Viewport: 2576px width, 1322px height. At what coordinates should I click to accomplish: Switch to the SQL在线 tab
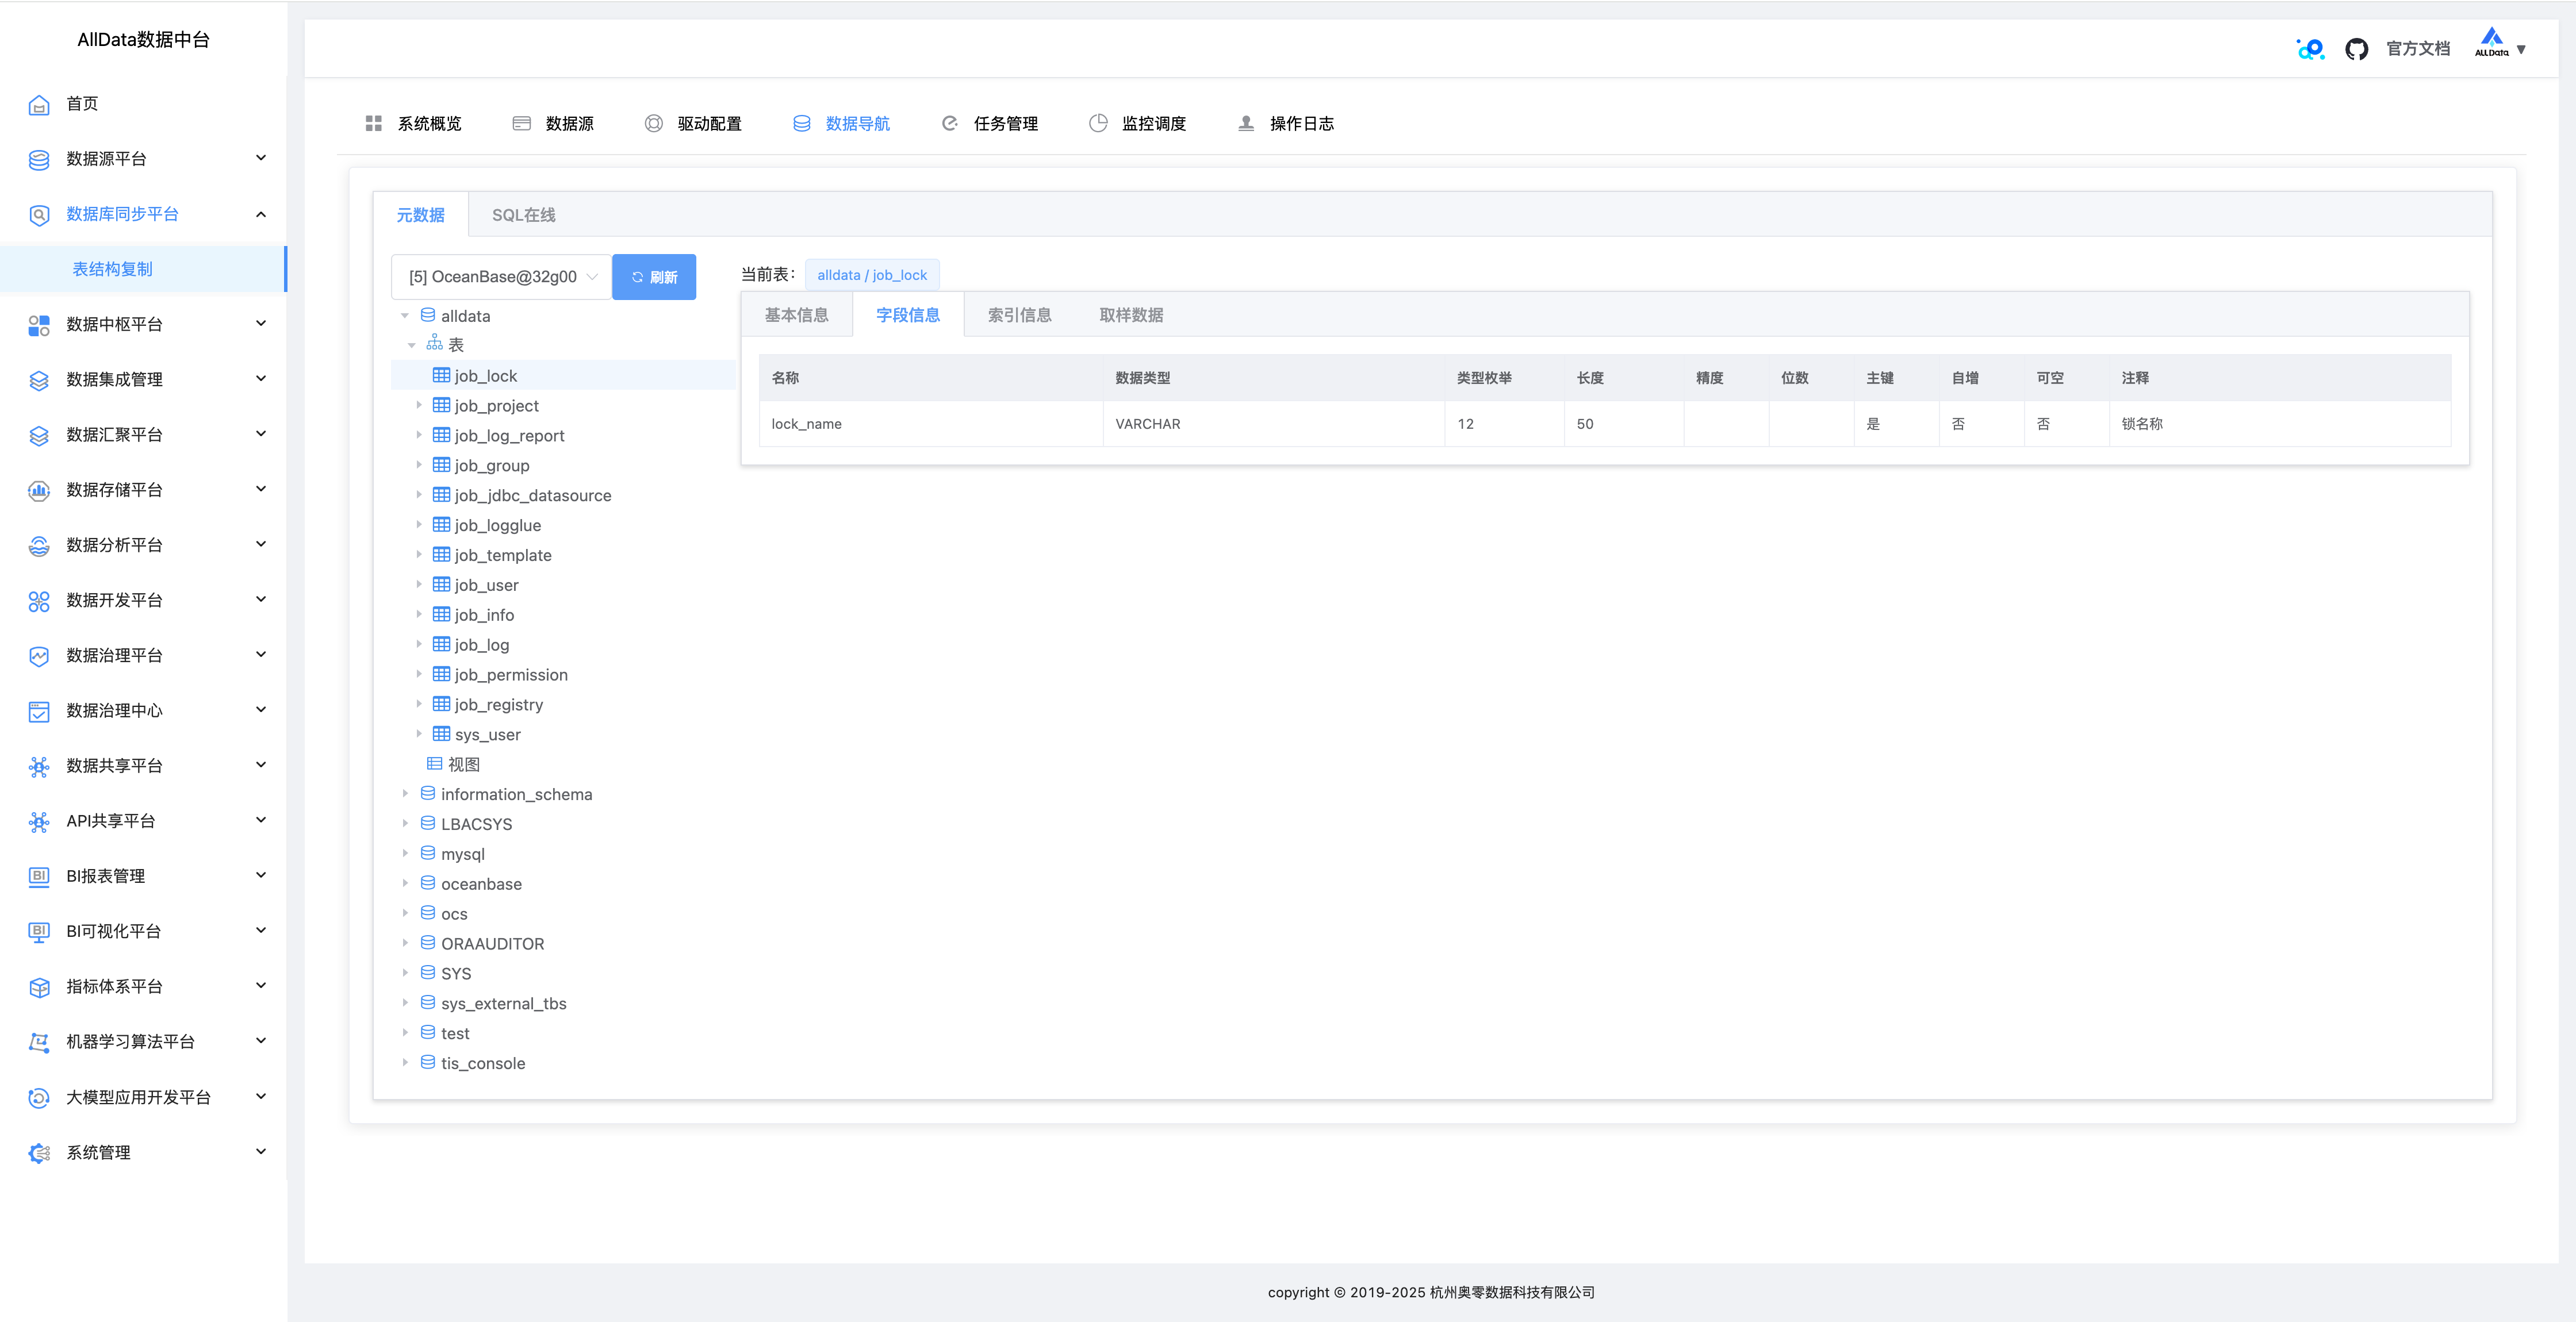coord(523,215)
